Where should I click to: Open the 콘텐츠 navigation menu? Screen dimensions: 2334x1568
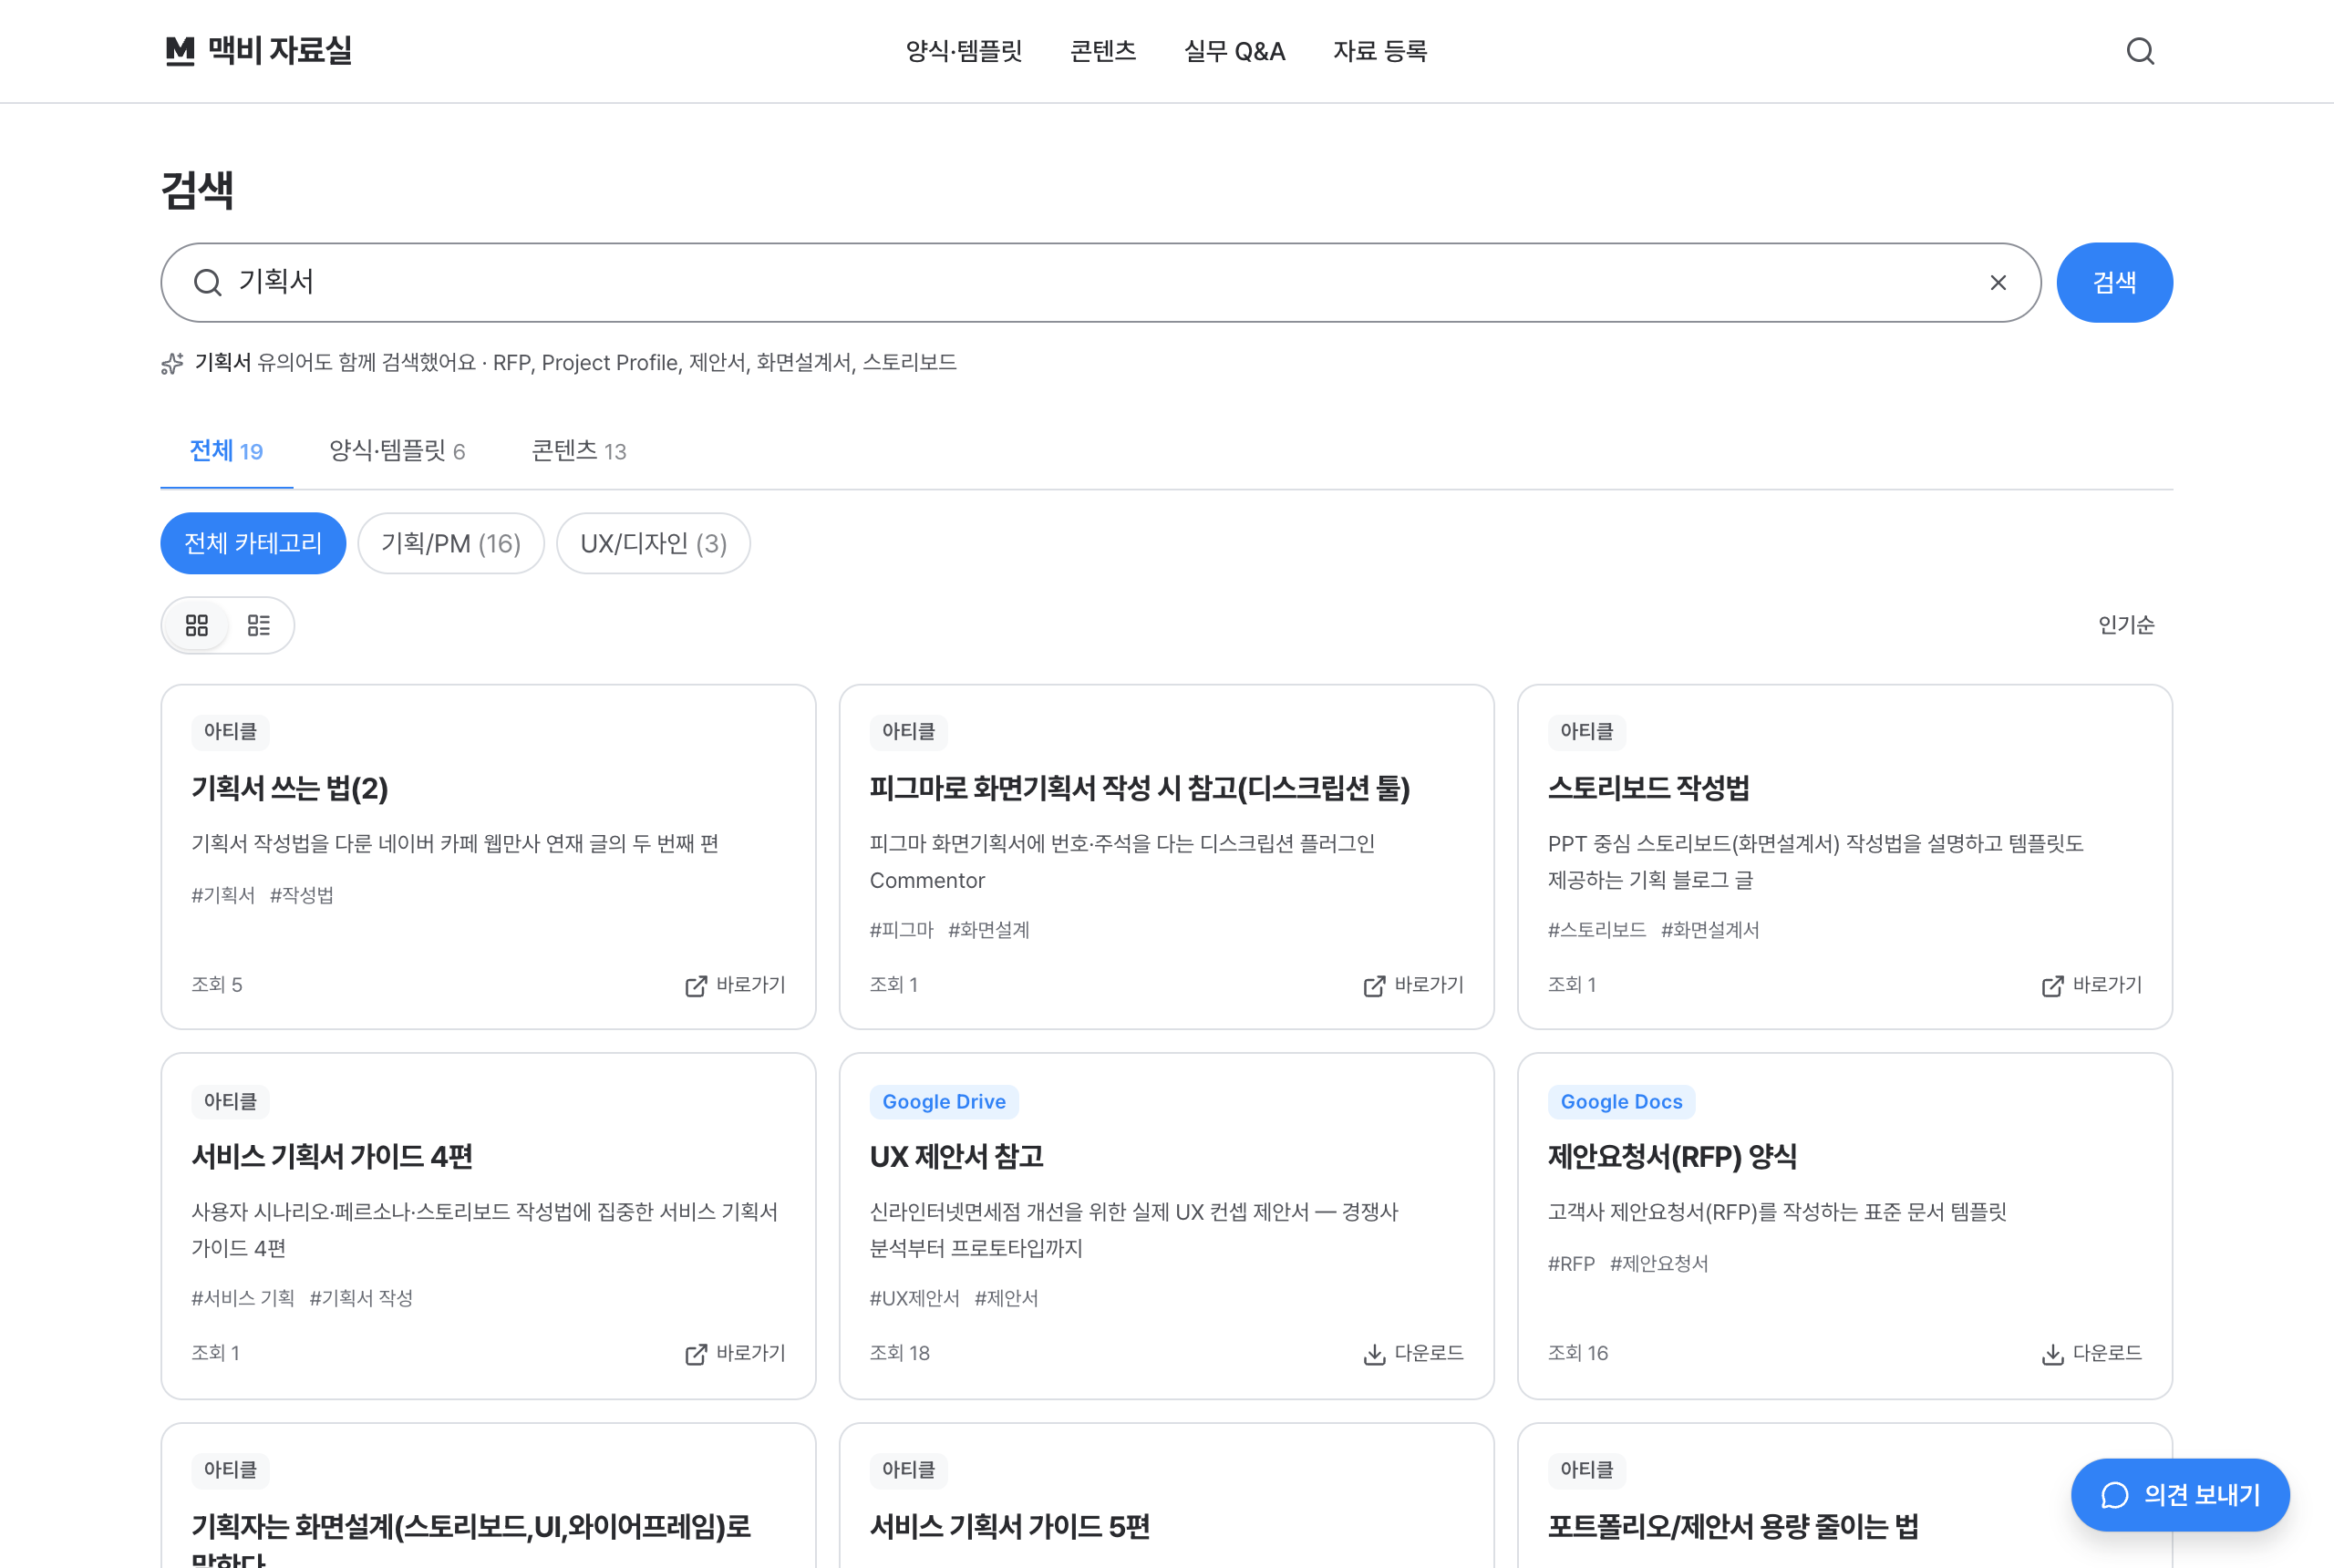[x=1102, y=51]
